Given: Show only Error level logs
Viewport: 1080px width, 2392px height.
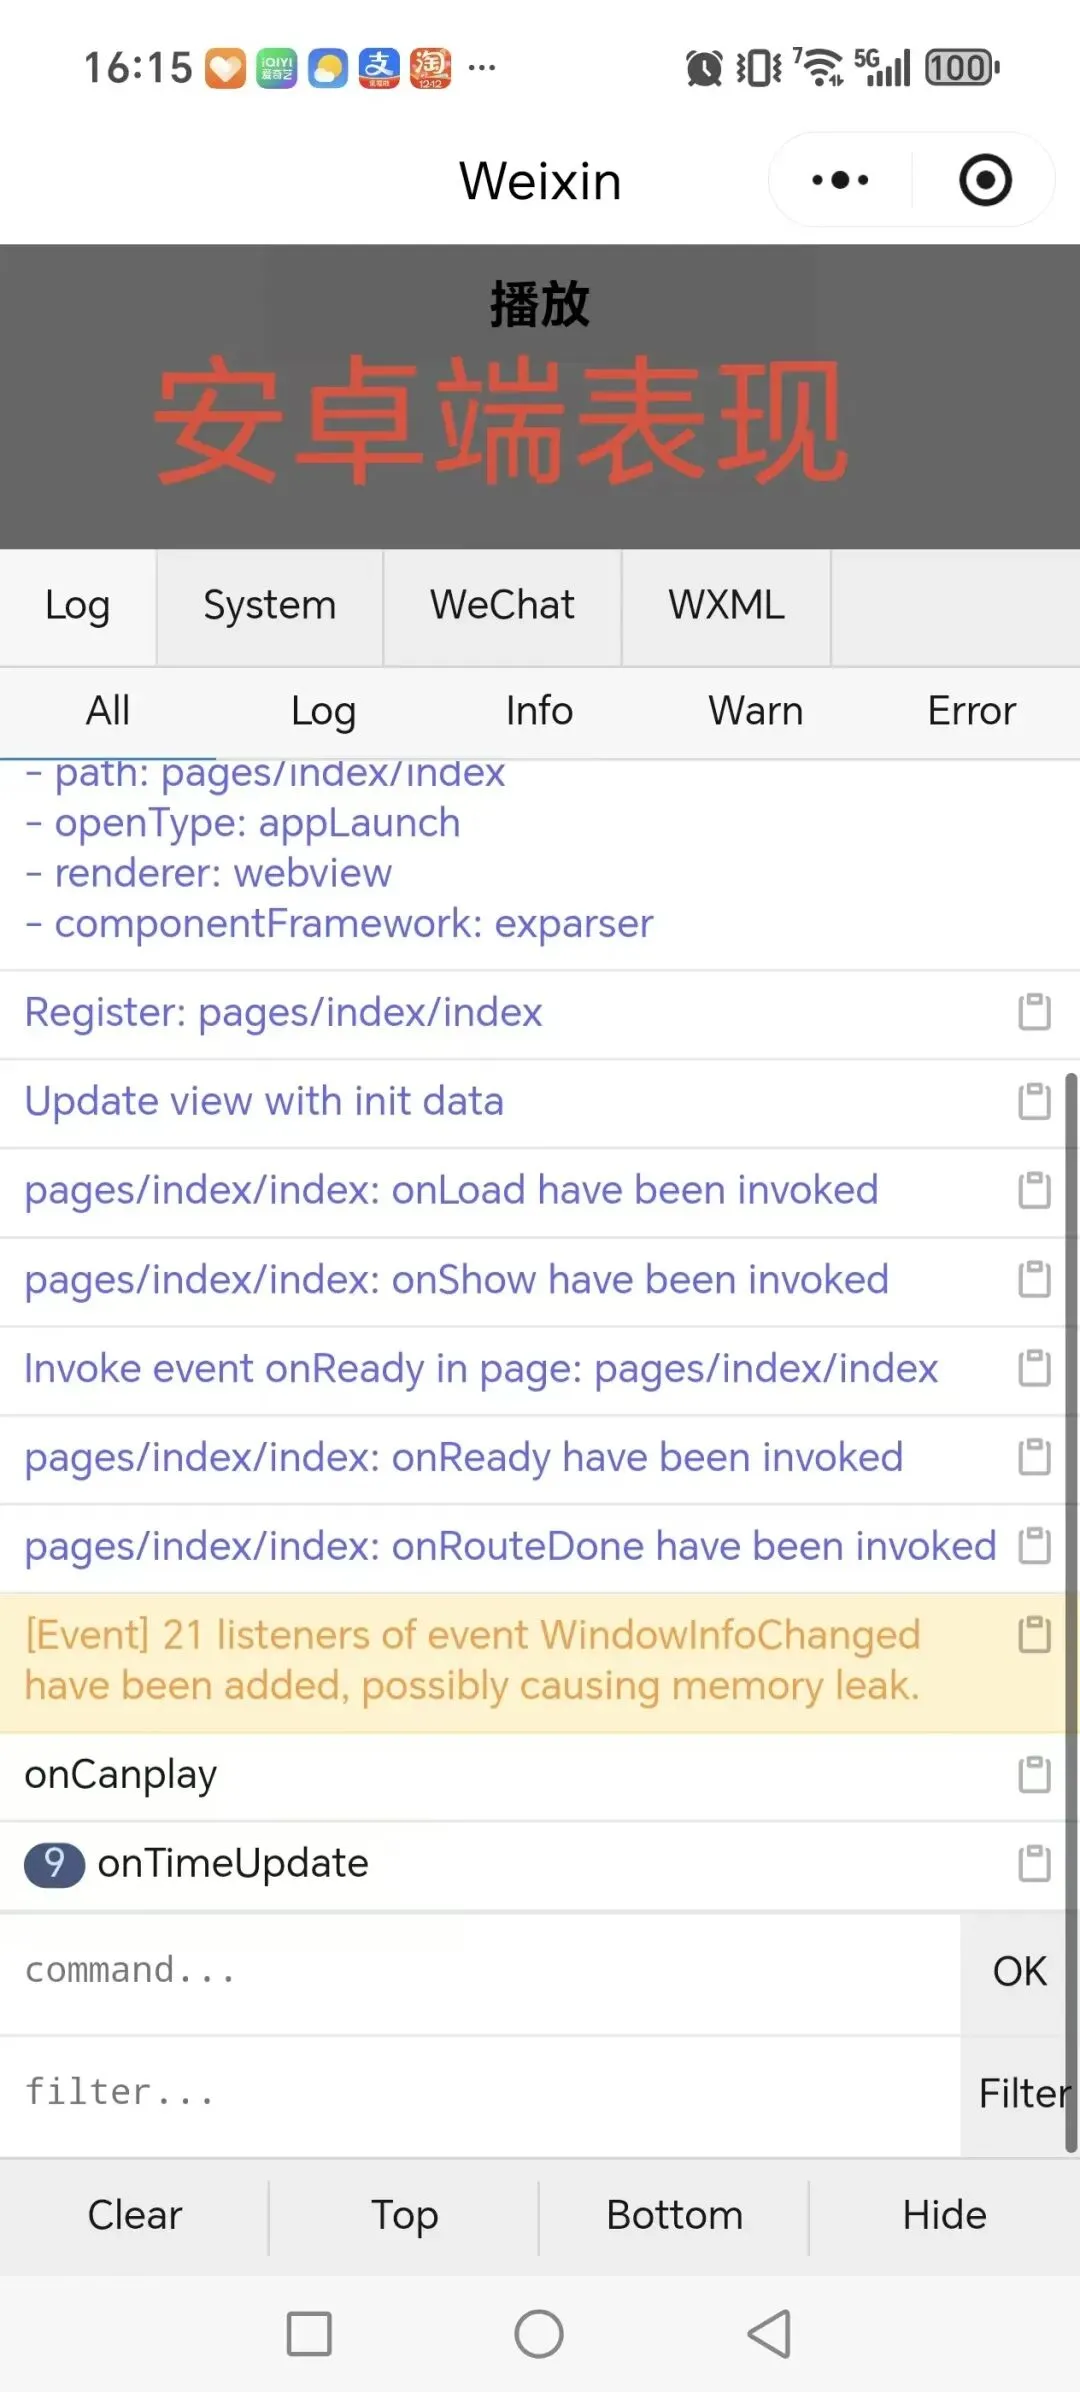Looking at the screenshot, I should pos(971,711).
